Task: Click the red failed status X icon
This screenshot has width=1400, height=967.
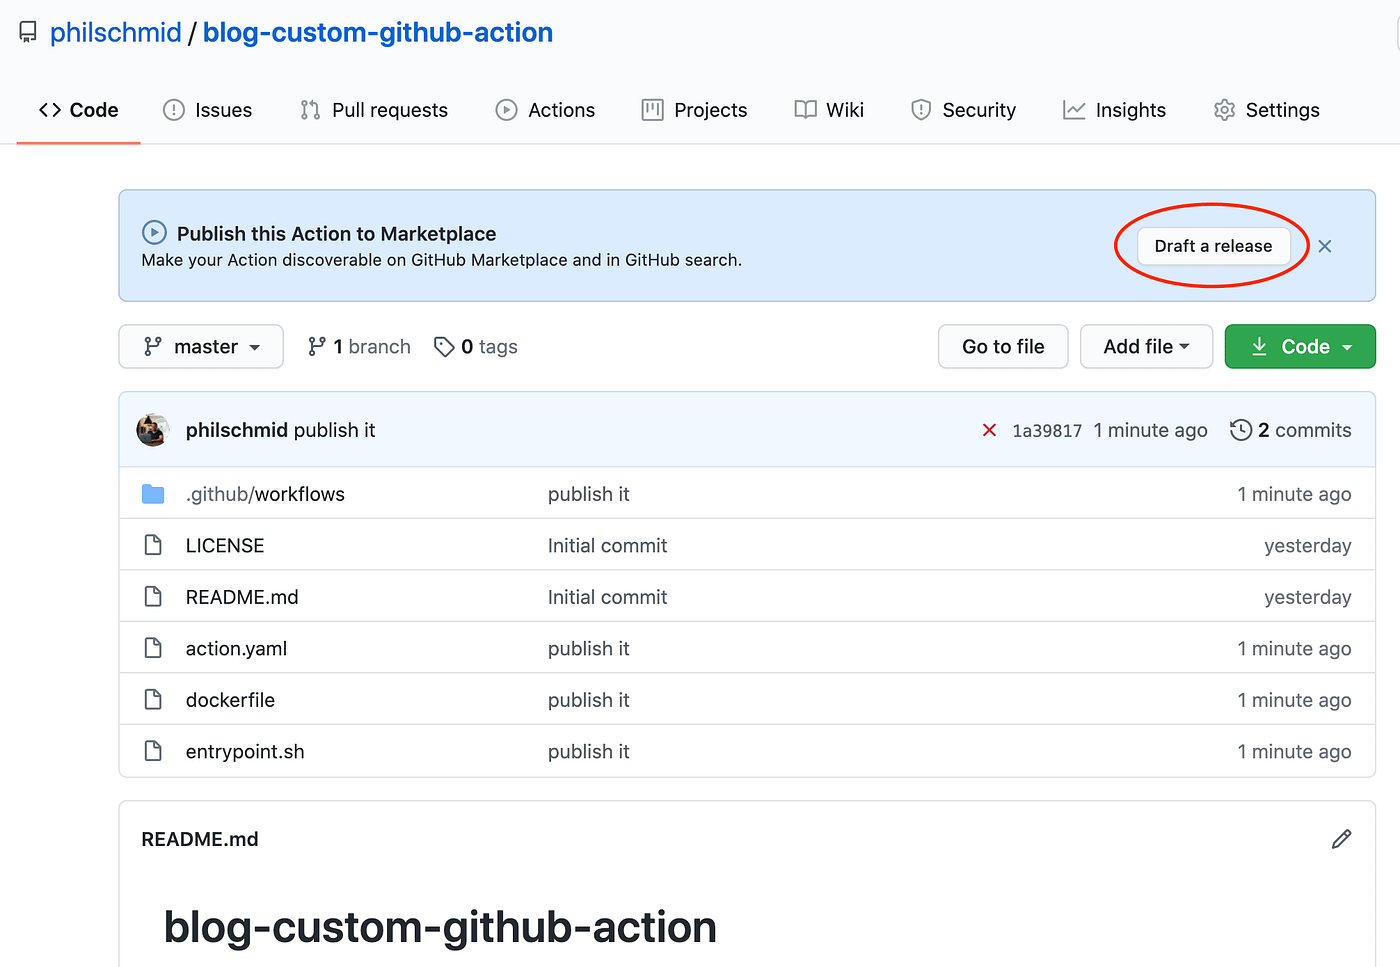Action: (x=989, y=430)
